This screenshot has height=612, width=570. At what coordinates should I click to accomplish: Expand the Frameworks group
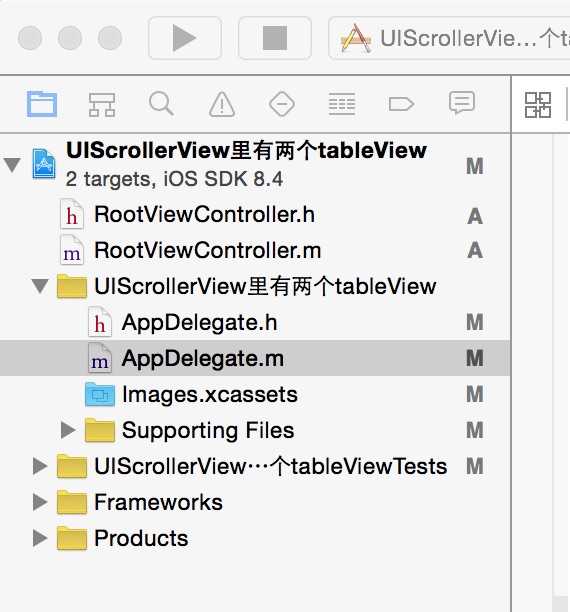tap(40, 502)
